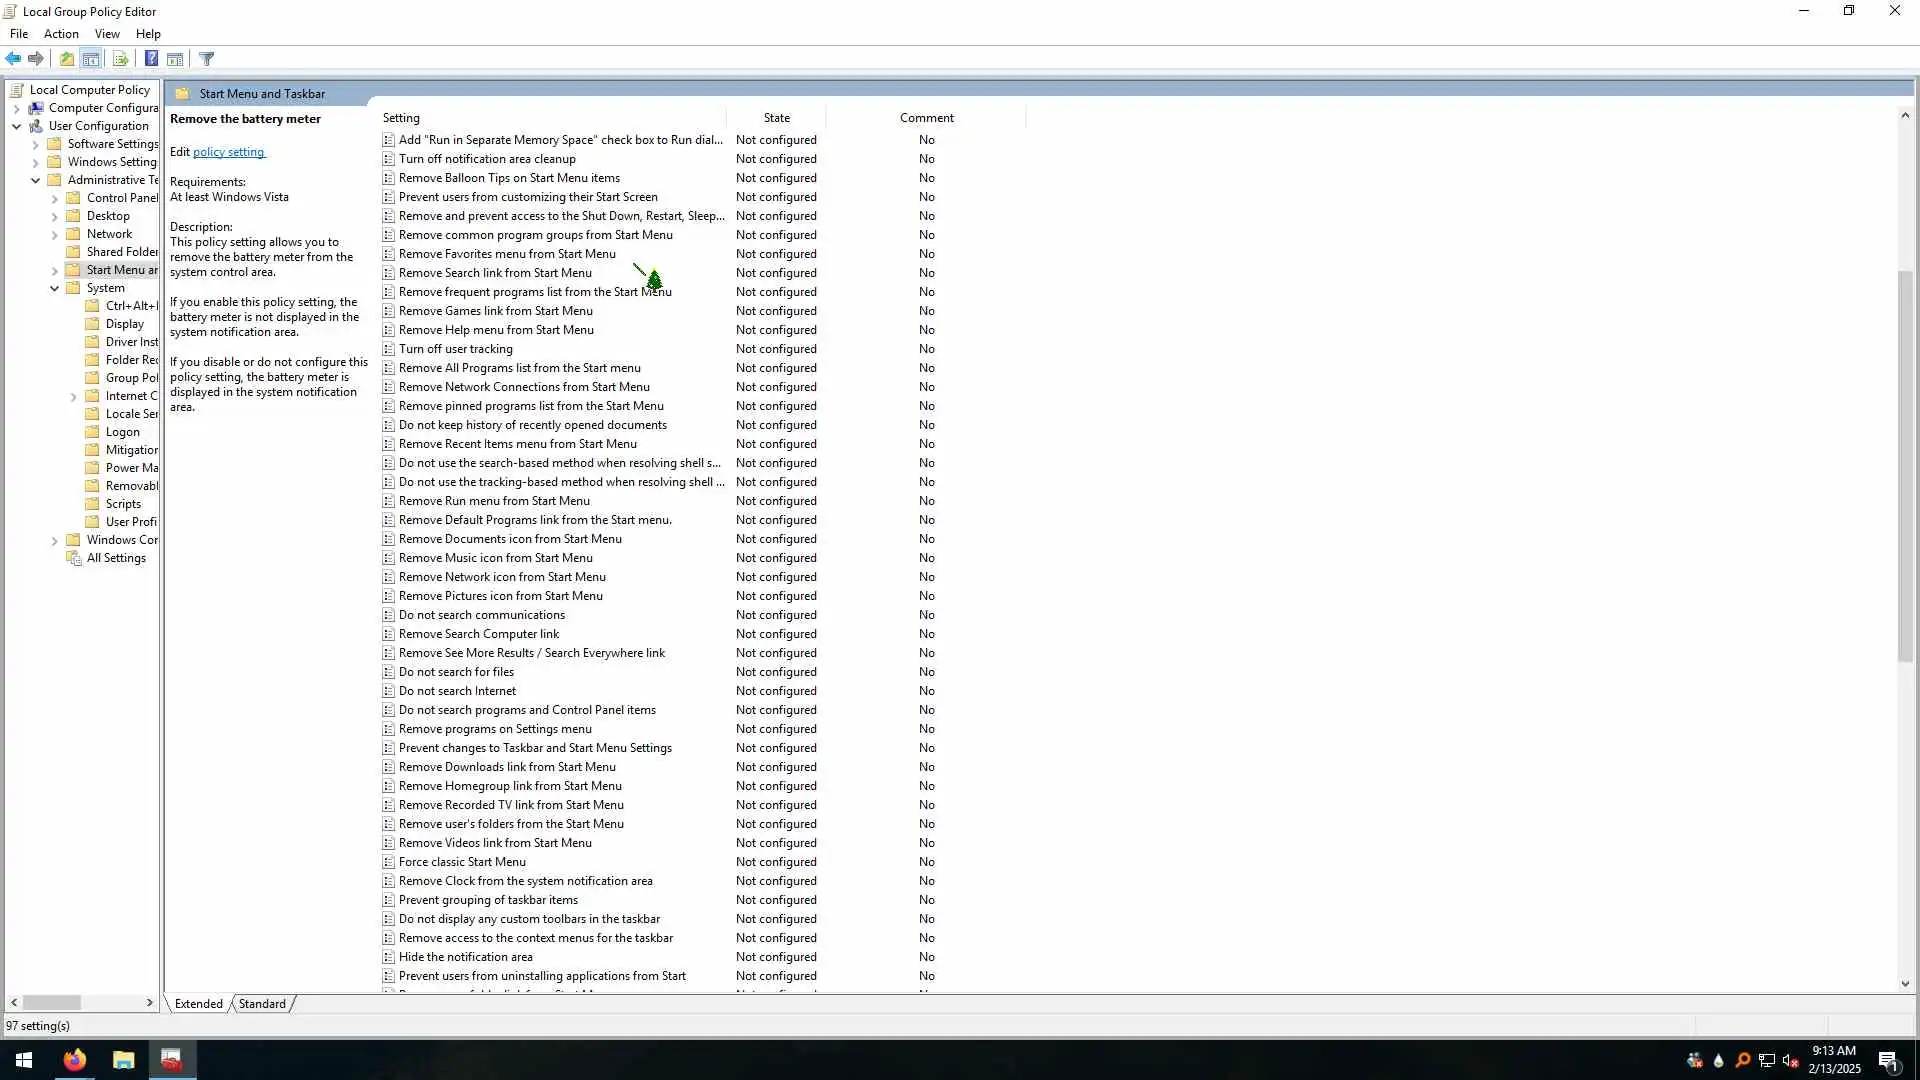Toggle Show/Hide Console Tree toolbar icon
The image size is (1920, 1080).
coord(91,59)
